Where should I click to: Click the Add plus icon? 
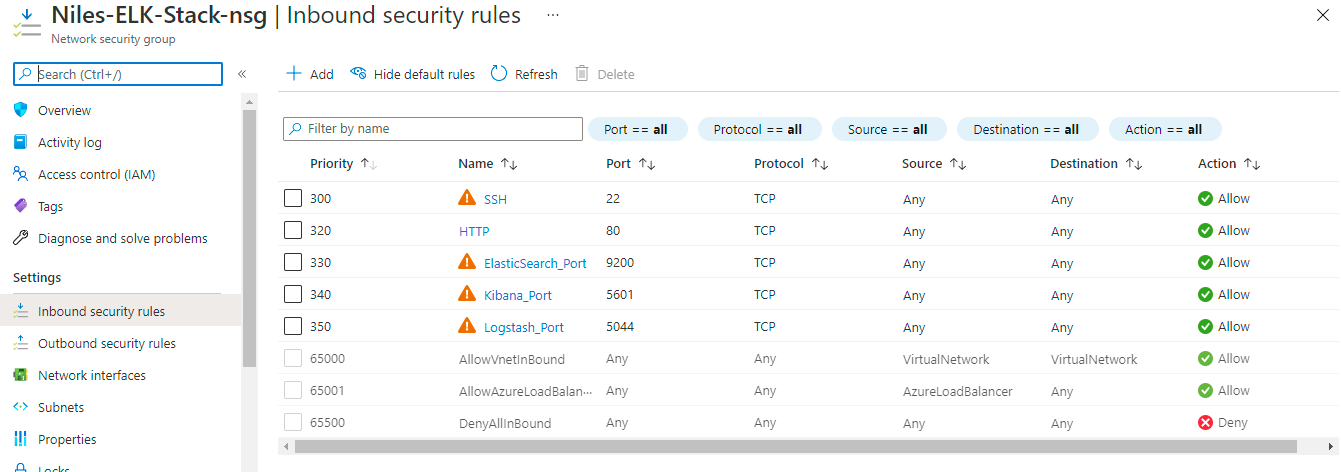[x=294, y=74]
